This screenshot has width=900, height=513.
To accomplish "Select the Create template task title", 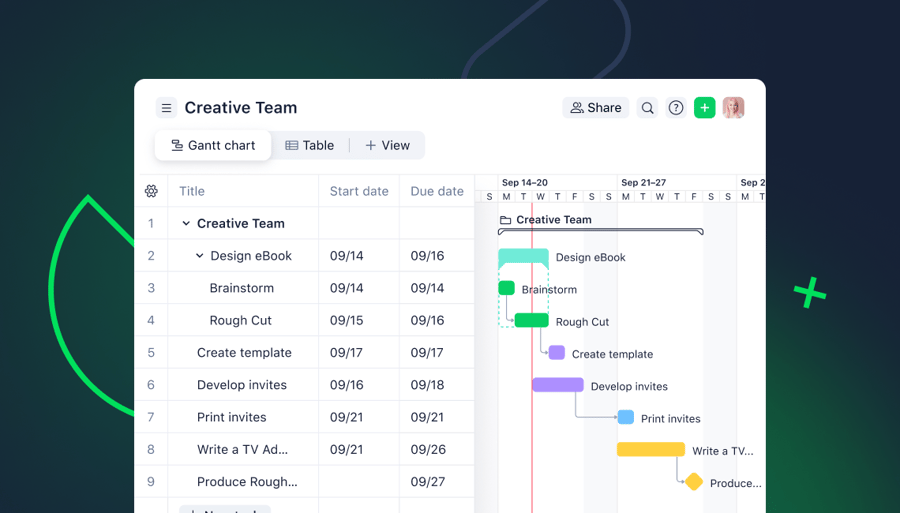I will point(244,353).
